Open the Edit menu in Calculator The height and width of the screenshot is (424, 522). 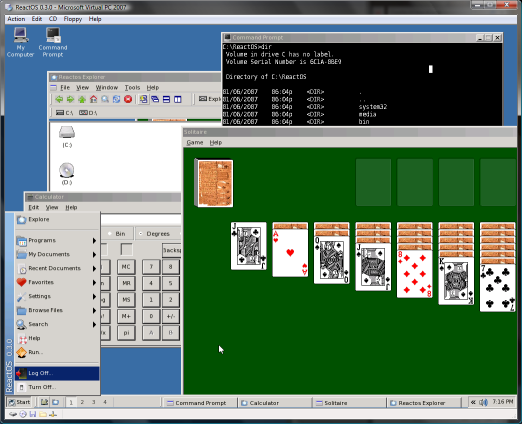click(34, 207)
